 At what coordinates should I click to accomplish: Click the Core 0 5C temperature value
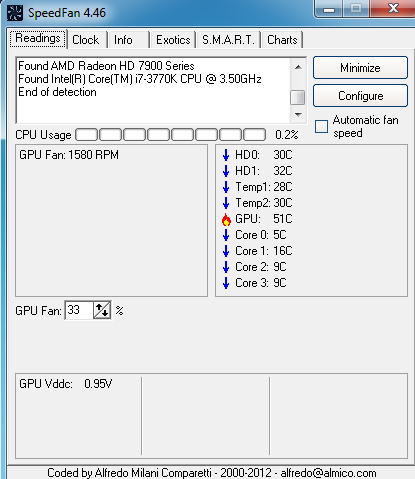coord(280,235)
